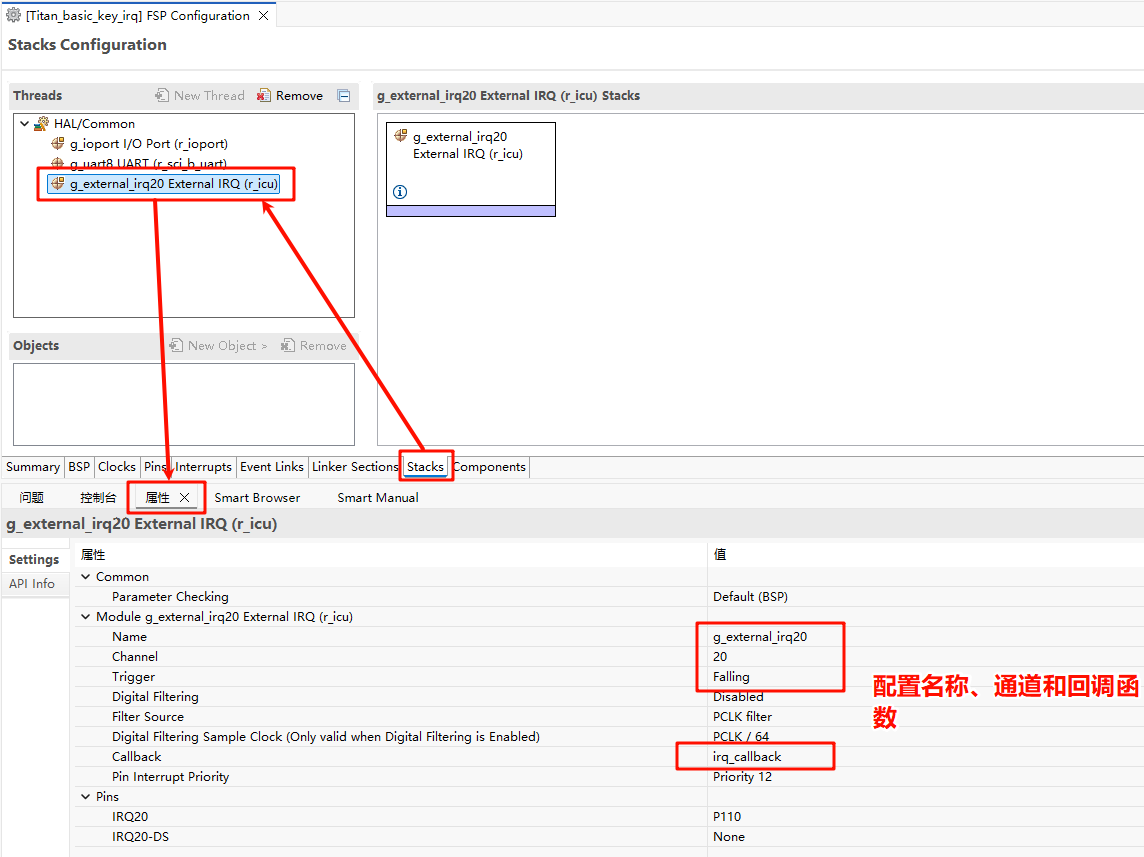1144x857 pixels.
Task: Collapse the Module g_external_irq20 properties group
Action: click(x=86, y=617)
